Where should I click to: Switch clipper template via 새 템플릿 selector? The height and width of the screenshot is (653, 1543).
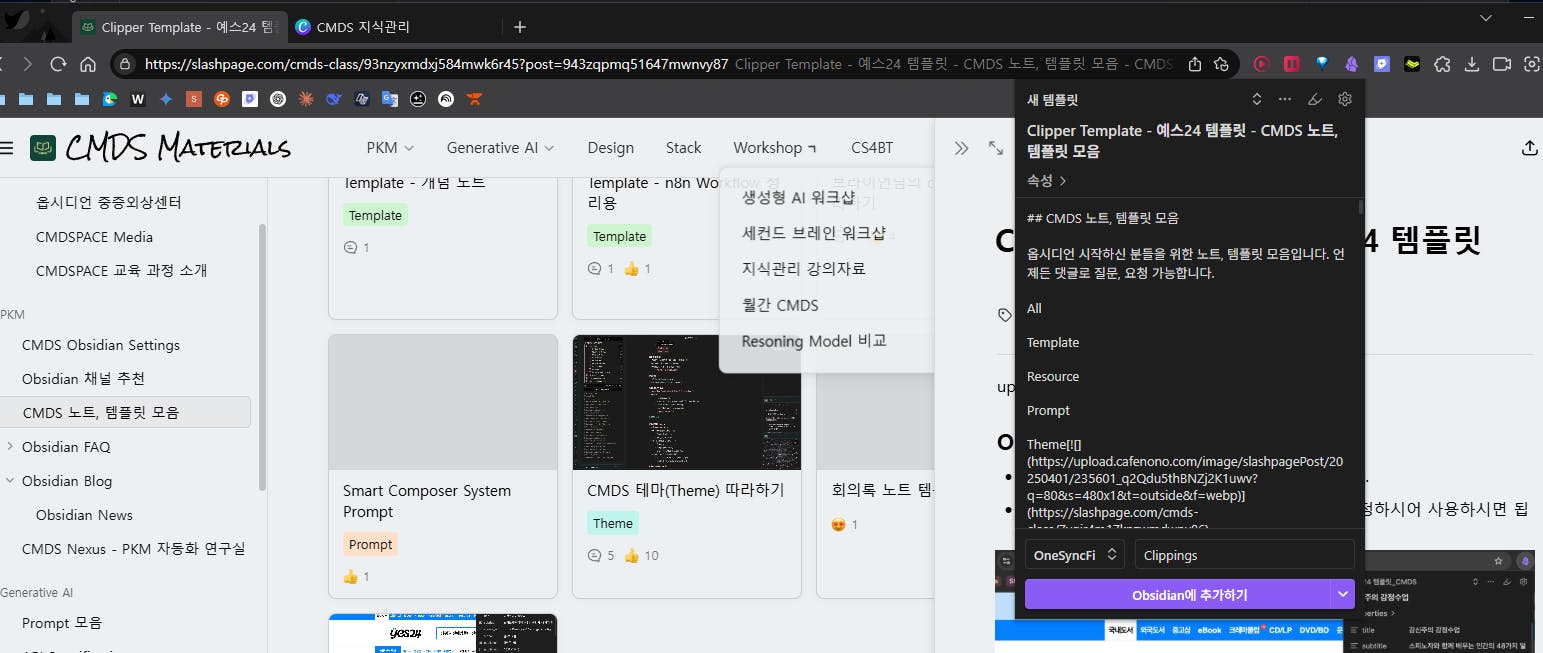pyautogui.click(x=1257, y=99)
